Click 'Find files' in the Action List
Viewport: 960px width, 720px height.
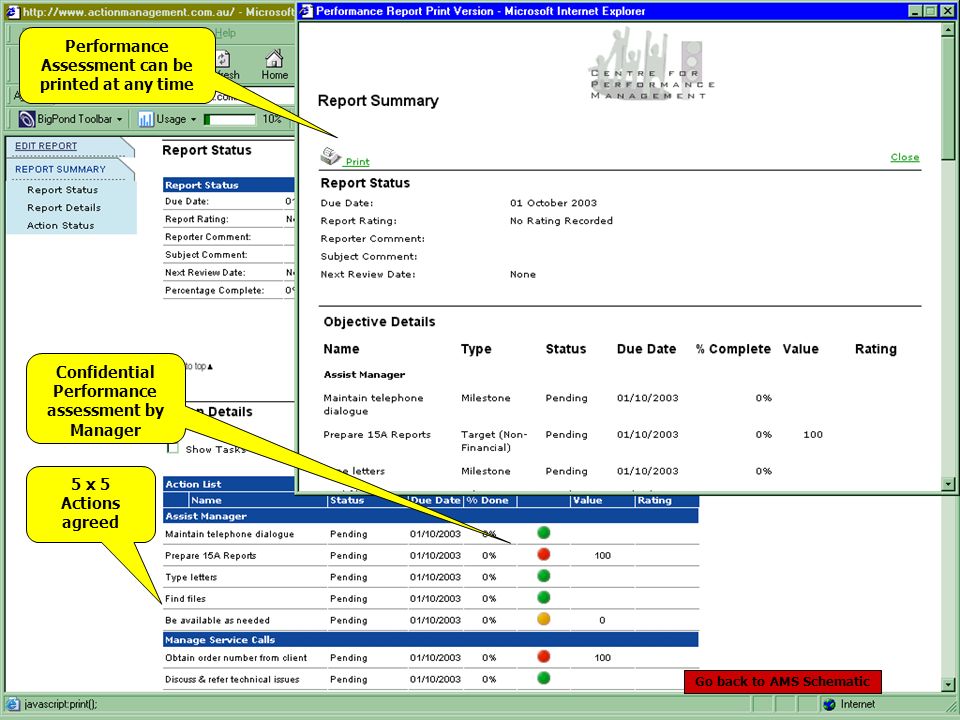pos(186,598)
